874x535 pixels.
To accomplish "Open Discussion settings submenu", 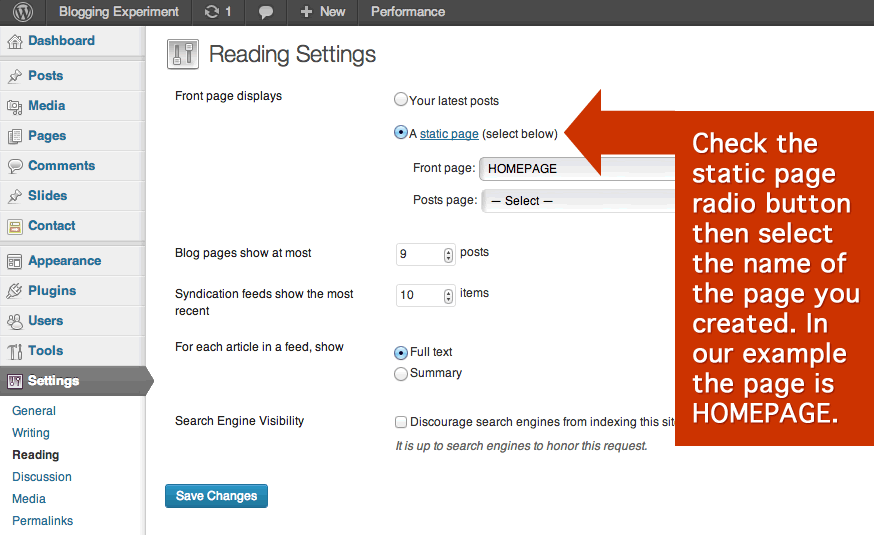I will point(42,477).
